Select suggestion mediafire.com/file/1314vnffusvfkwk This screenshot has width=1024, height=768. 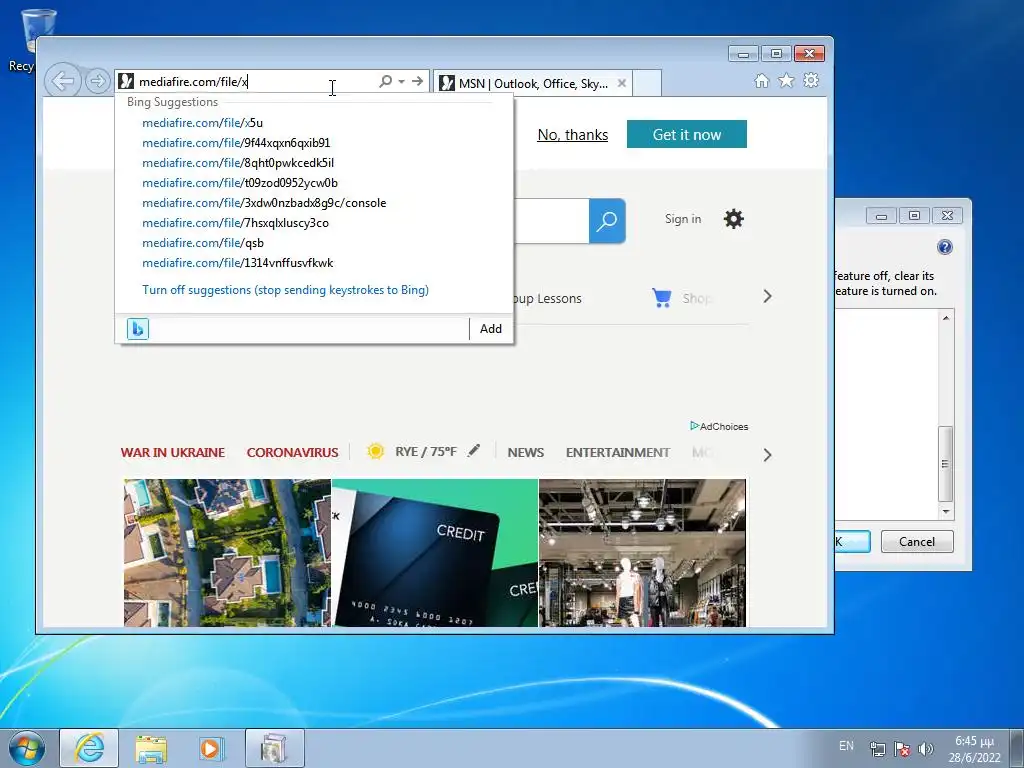click(x=238, y=263)
